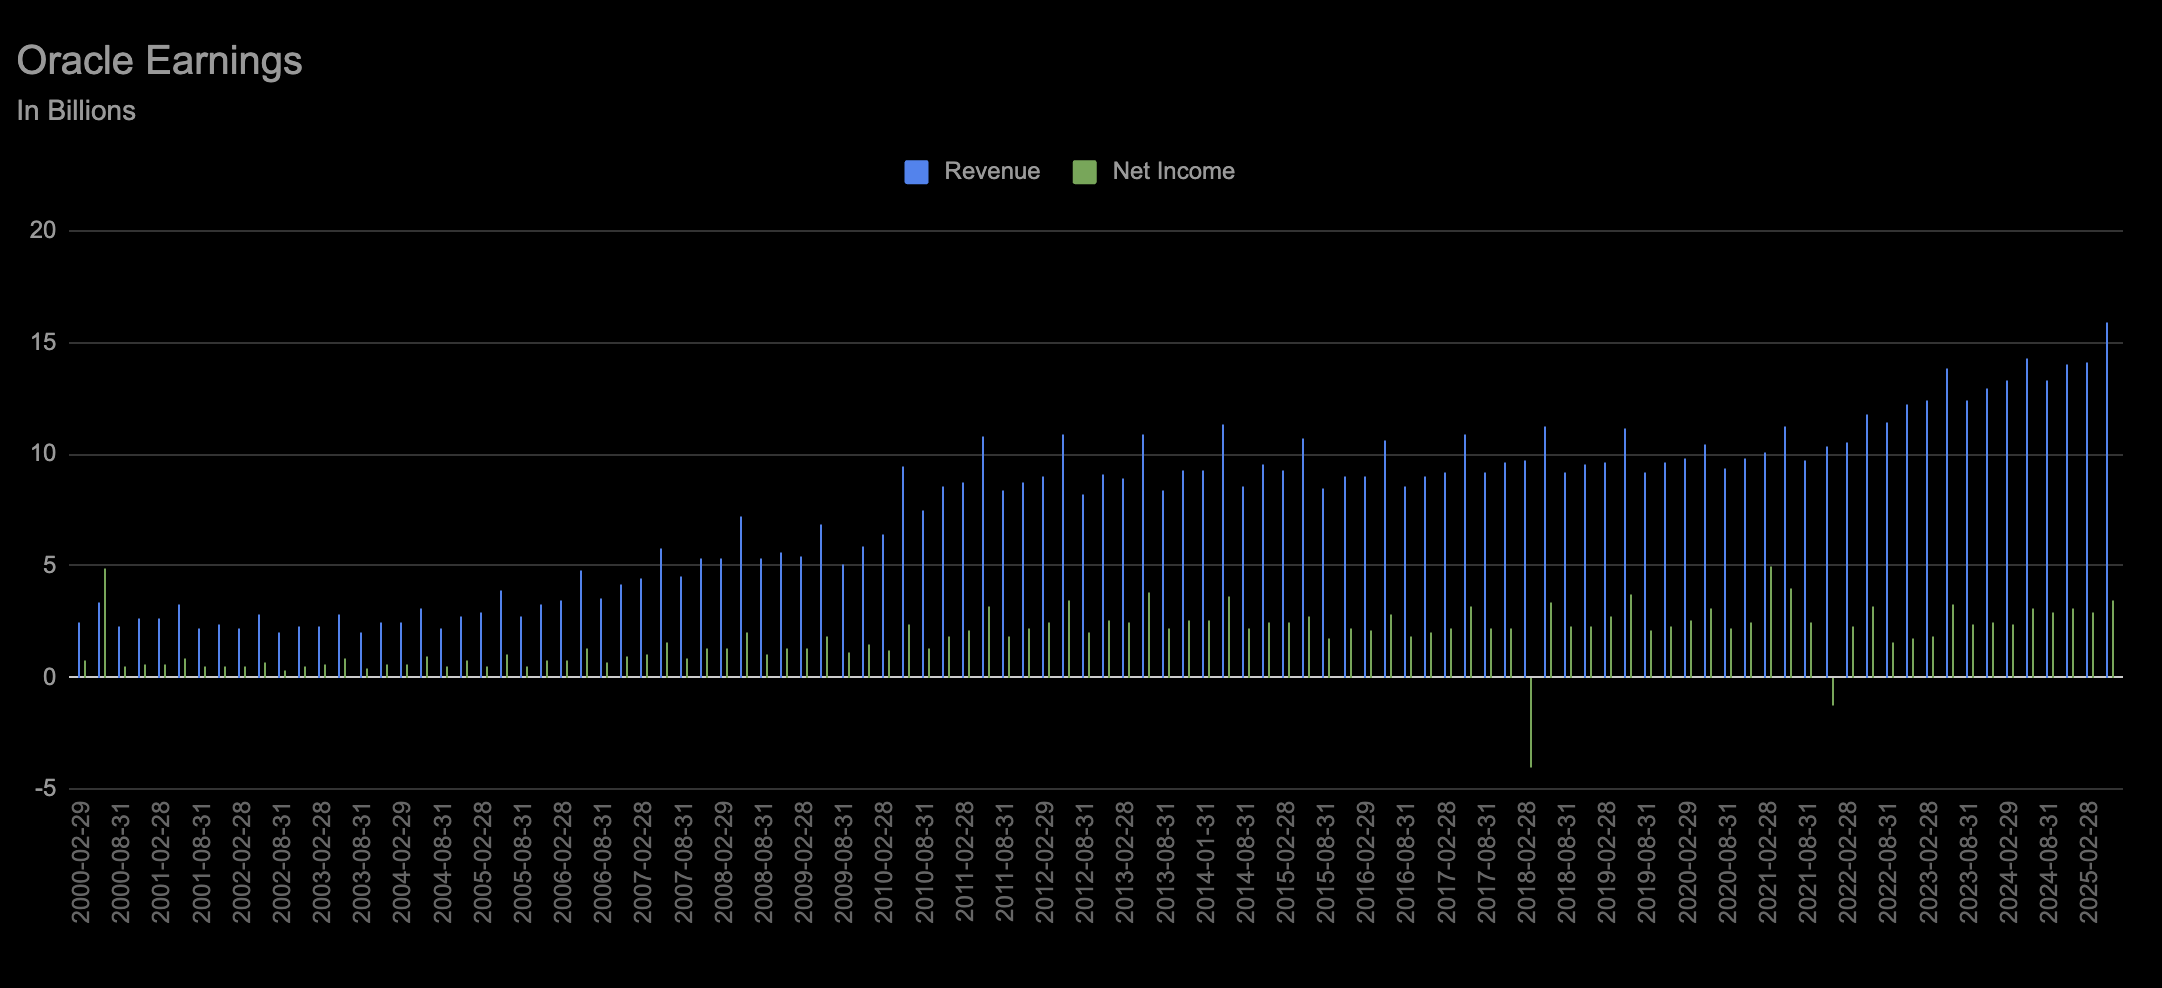Click the blue Revenue legend swatch
Image resolution: width=2162 pixels, height=988 pixels.
click(916, 172)
